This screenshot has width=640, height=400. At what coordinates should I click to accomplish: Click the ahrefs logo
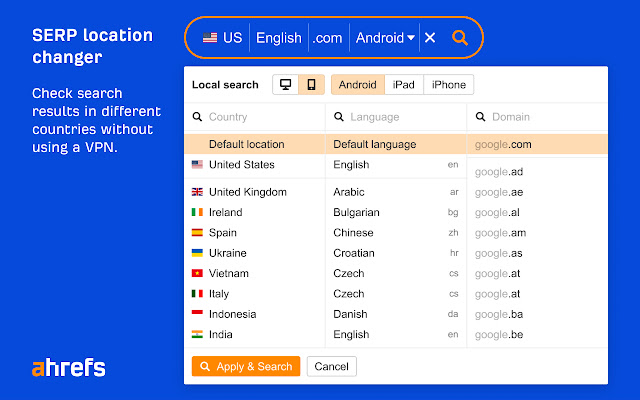tap(69, 367)
